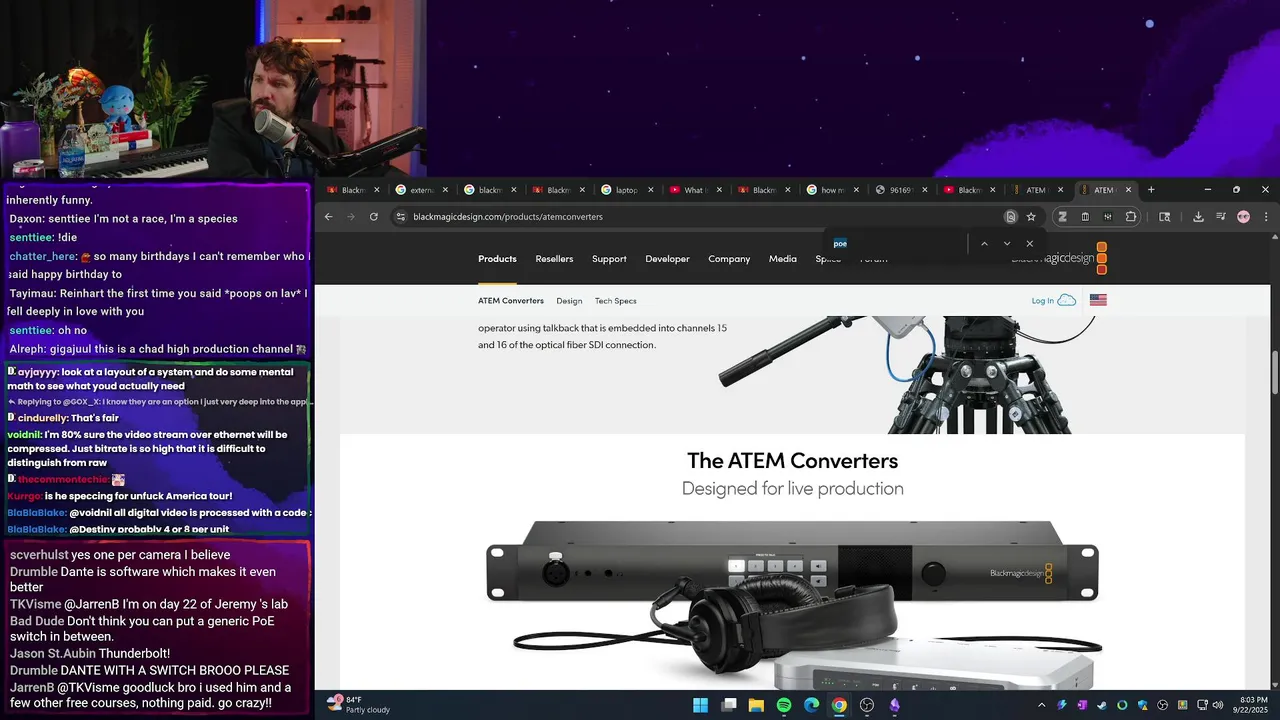Click the find box containing 'poe'

(895, 244)
